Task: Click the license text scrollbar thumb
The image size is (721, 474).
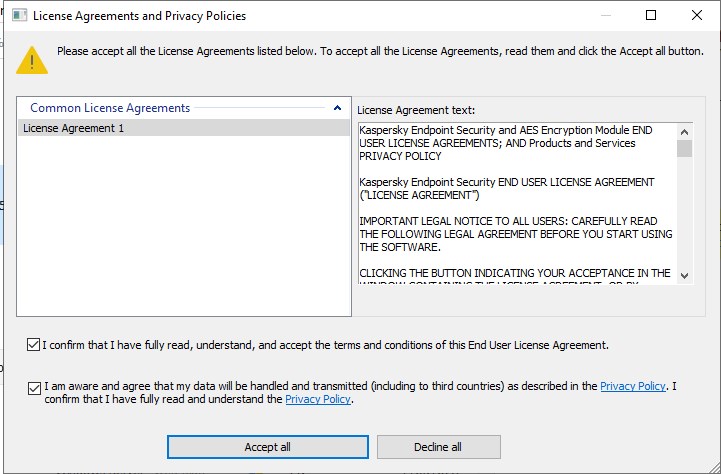Action: click(685, 149)
